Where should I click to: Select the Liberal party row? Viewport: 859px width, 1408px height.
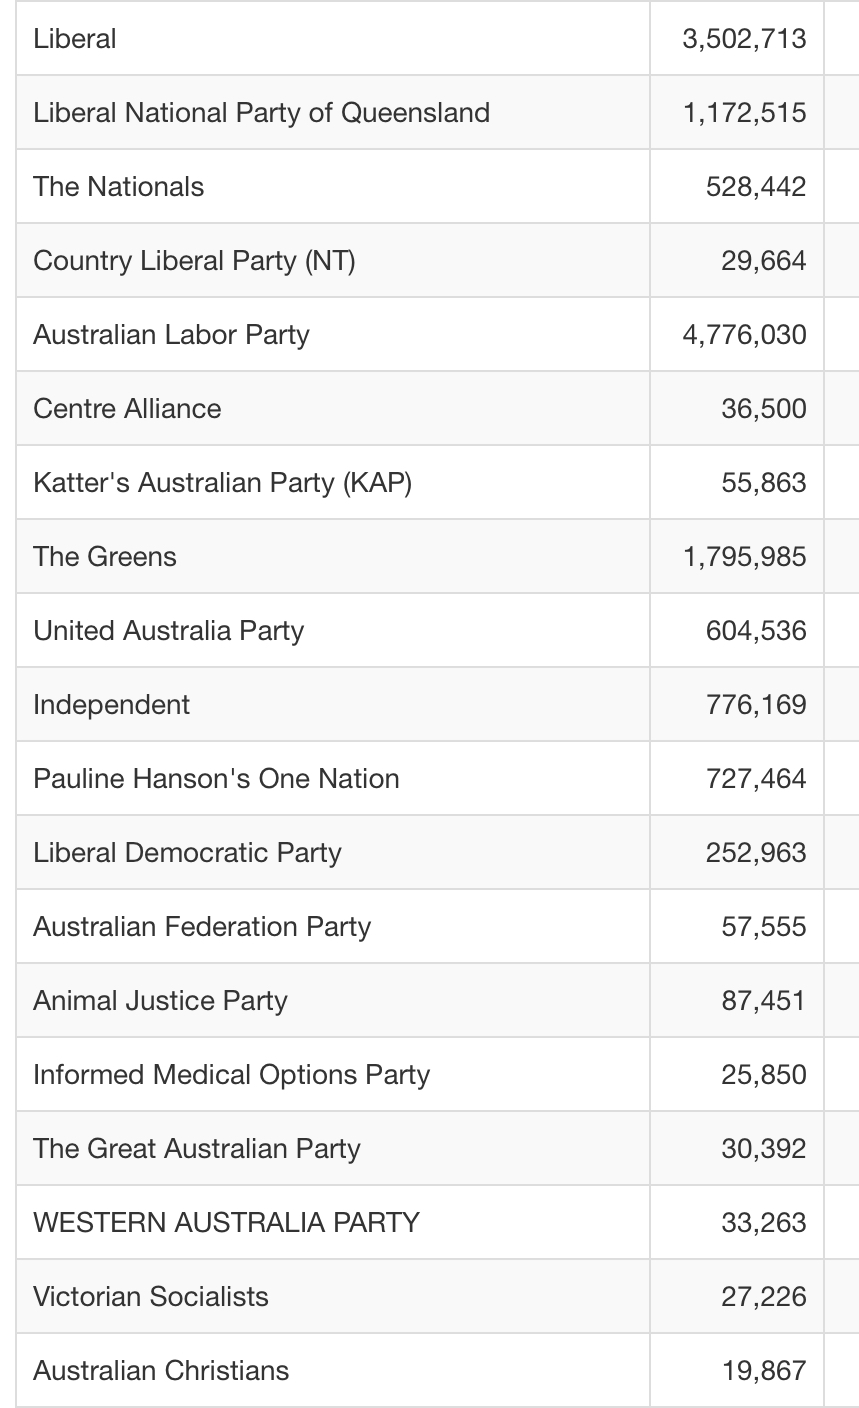coord(437,39)
